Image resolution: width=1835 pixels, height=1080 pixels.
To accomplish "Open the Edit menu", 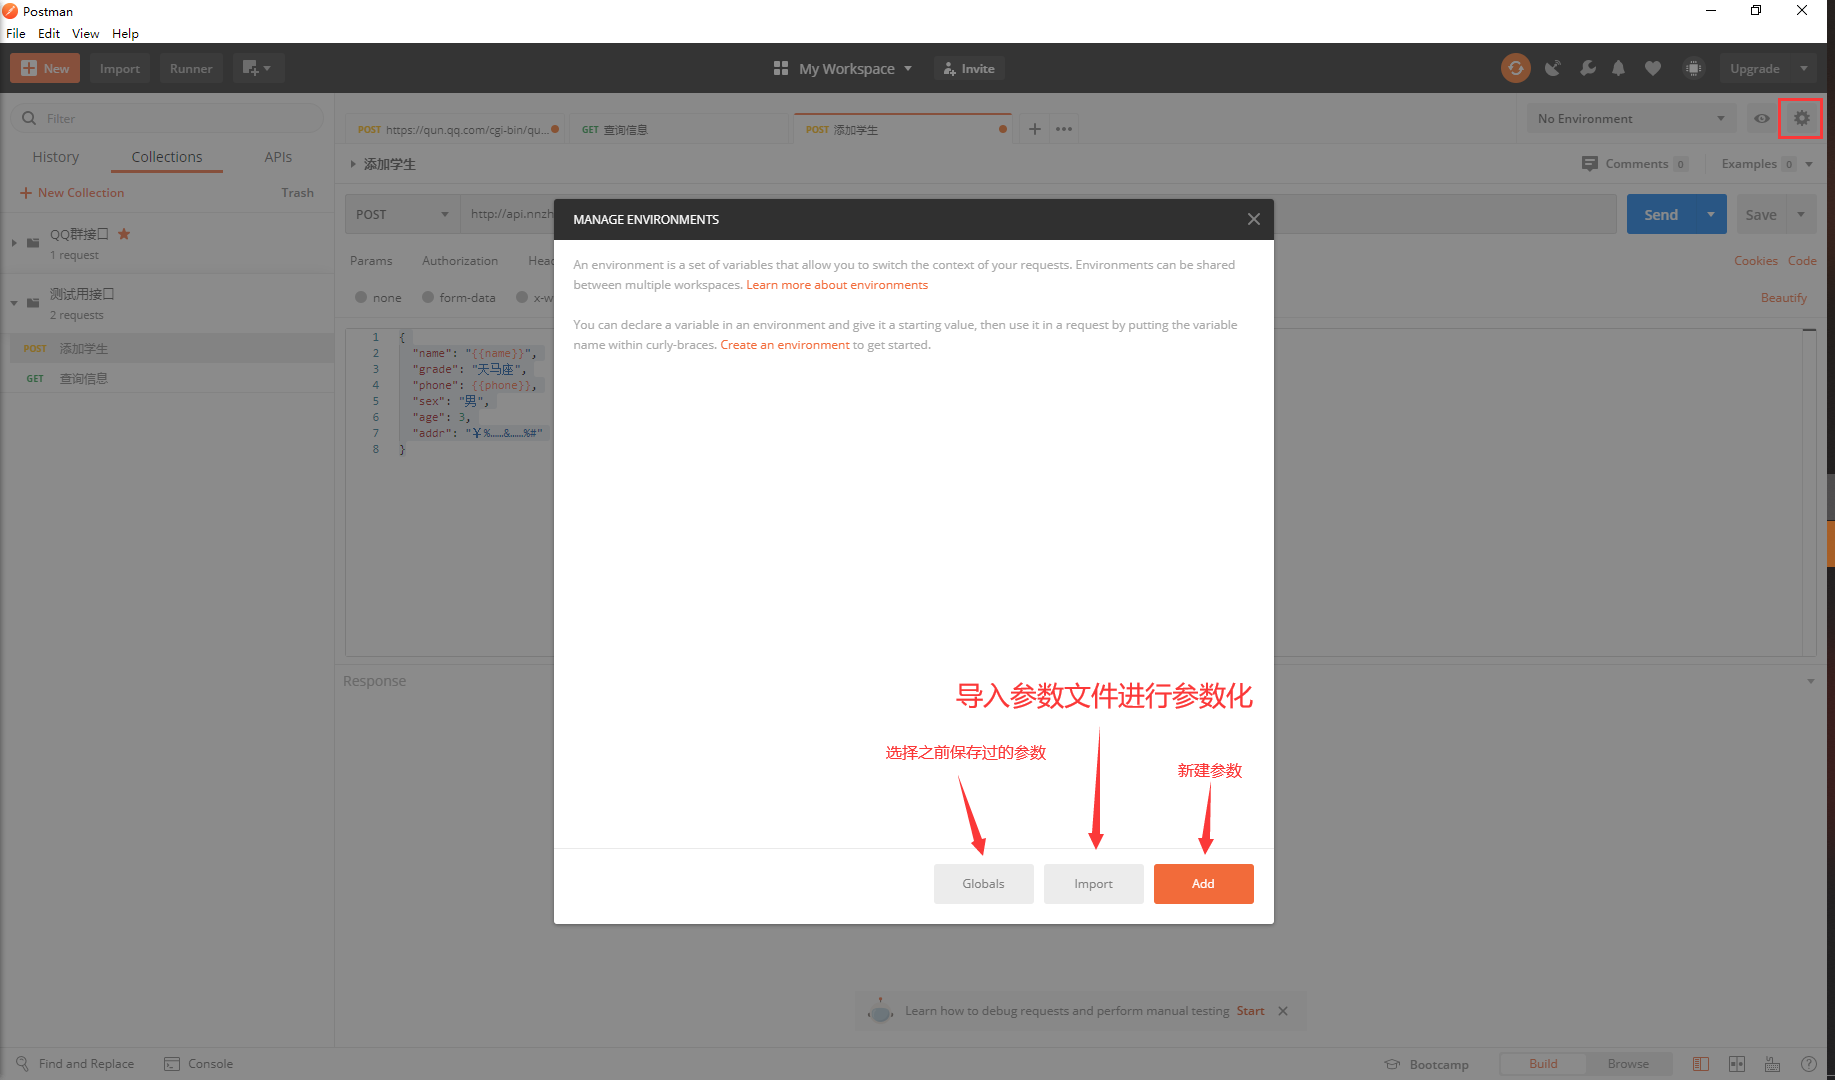I will (x=49, y=33).
